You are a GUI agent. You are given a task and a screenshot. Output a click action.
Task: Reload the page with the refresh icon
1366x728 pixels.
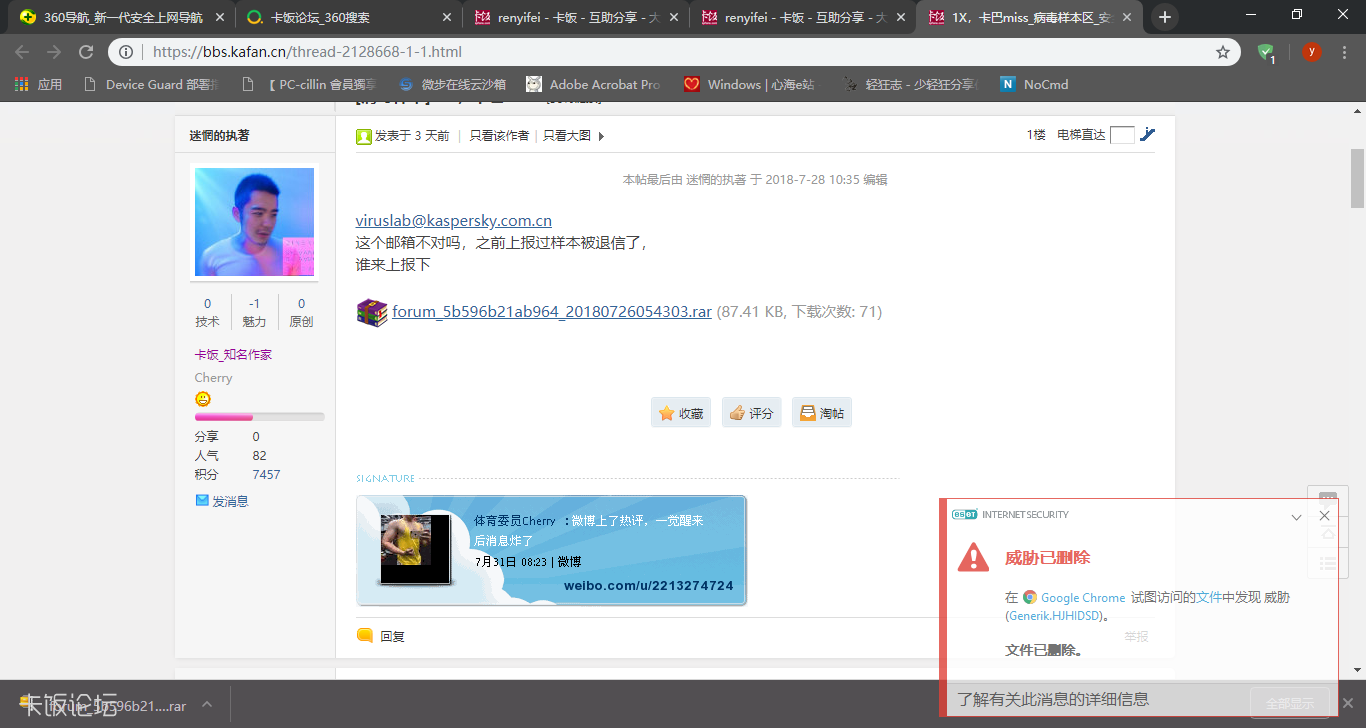(86, 52)
